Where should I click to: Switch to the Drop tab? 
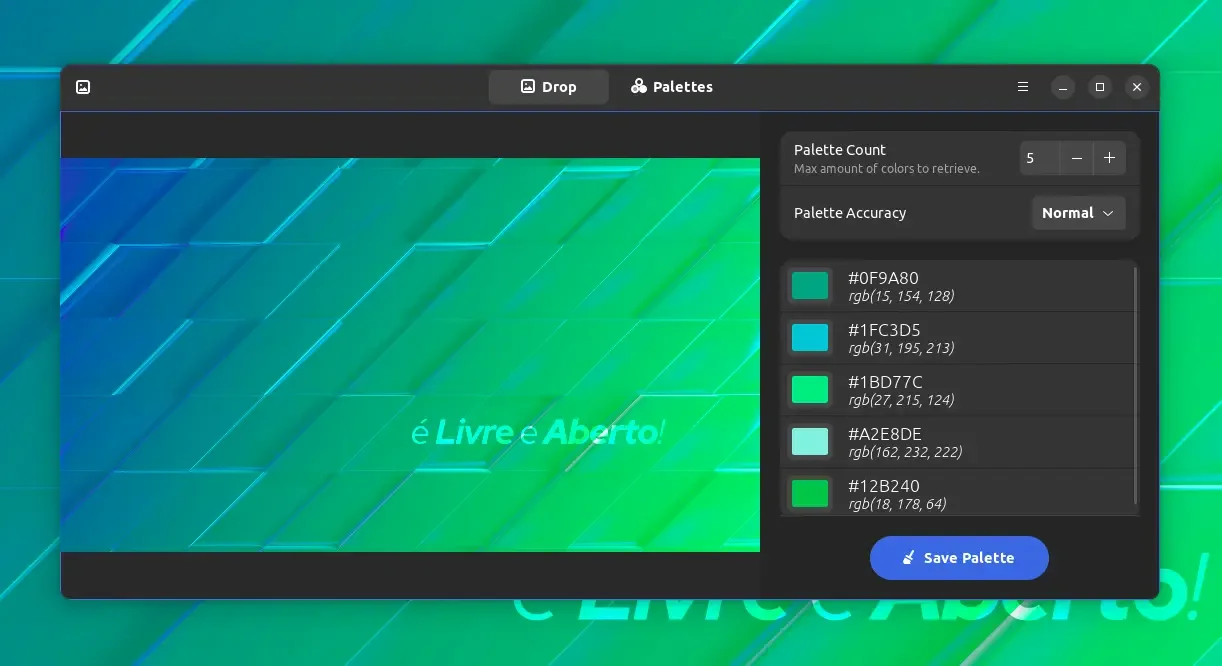[548, 87]
